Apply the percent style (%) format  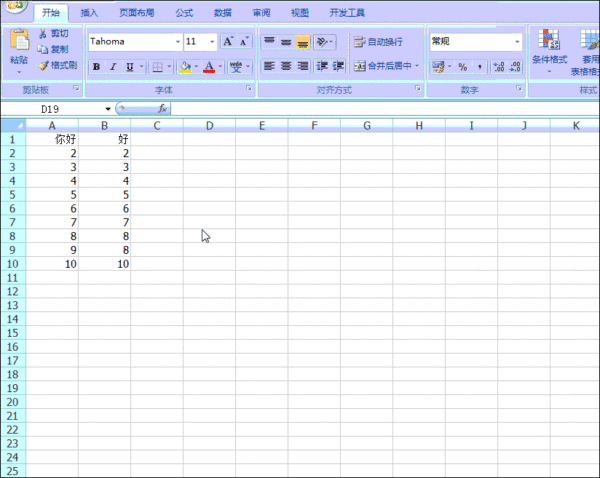click(463, 67)
